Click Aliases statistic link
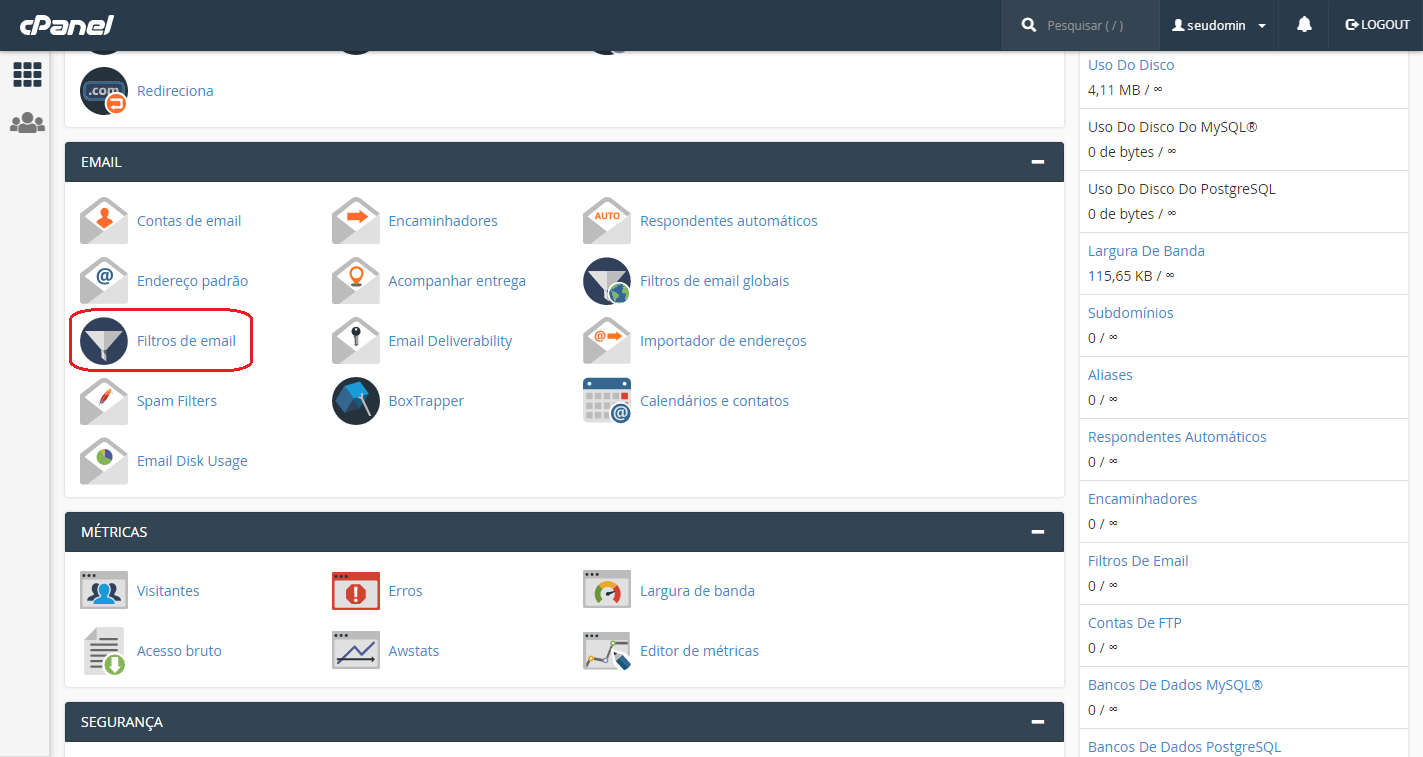Image resolution: width=1423 pixels, height=757 pixels. 1110,375
